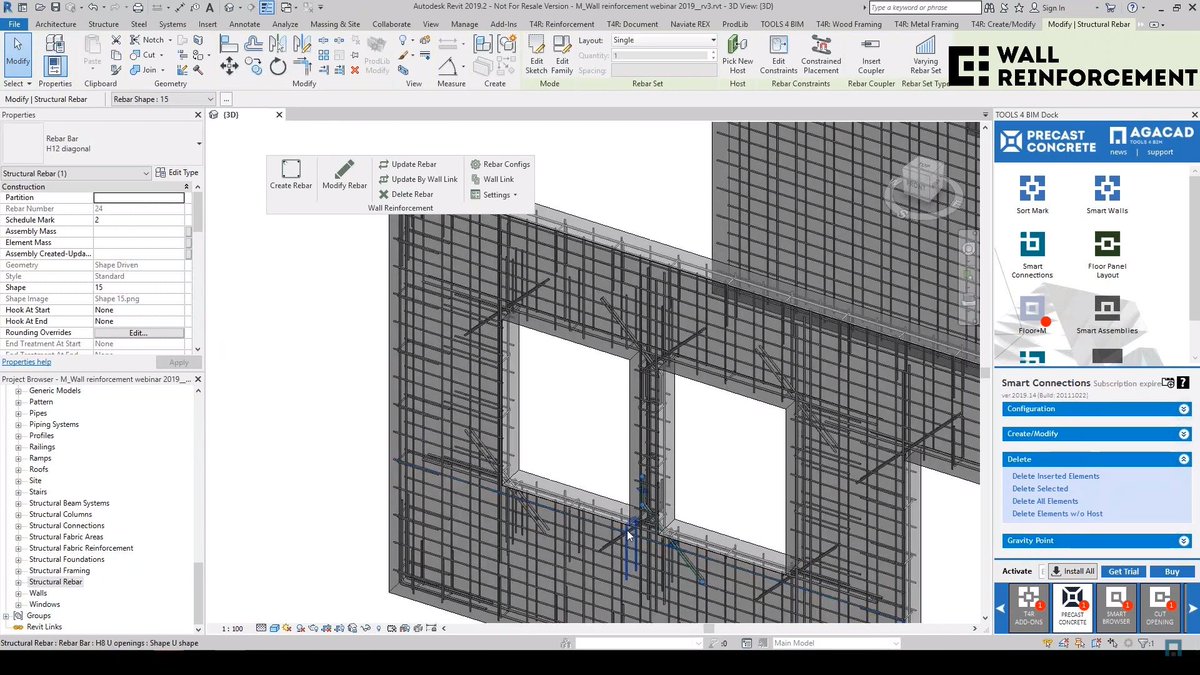Click the Move tool icon

(229, 65)
